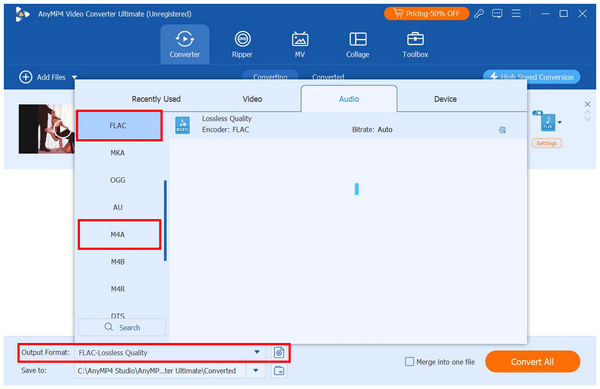
Task: Click the Convert All button
Action: [532, 361]
